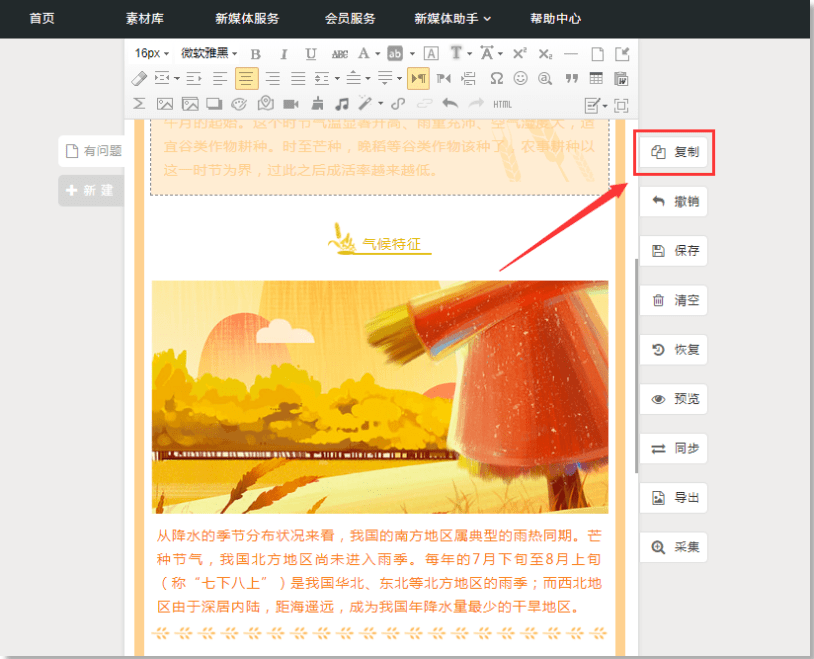Insert a video
The image size is (814, 659).
point(291,104)
